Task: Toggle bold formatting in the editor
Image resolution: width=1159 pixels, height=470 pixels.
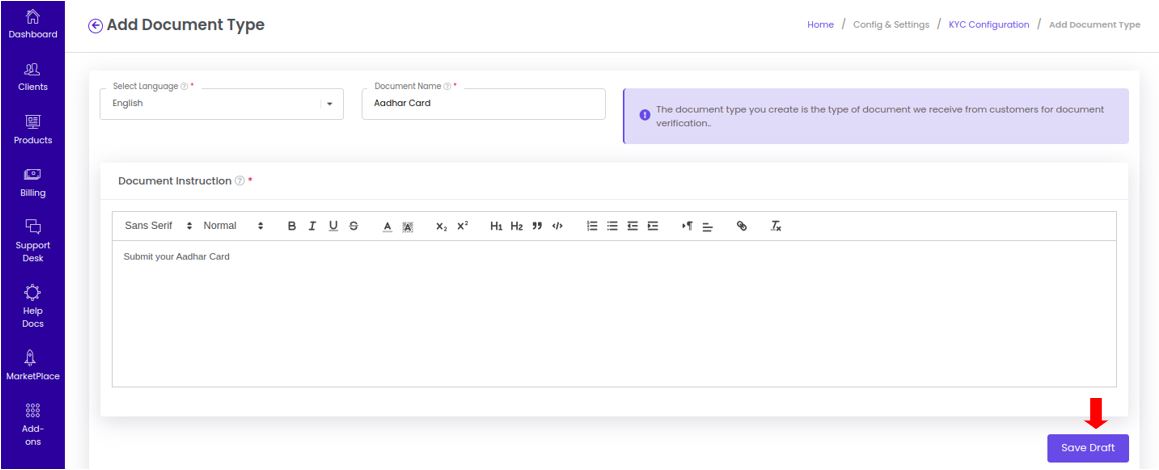Action: (292, 226)
